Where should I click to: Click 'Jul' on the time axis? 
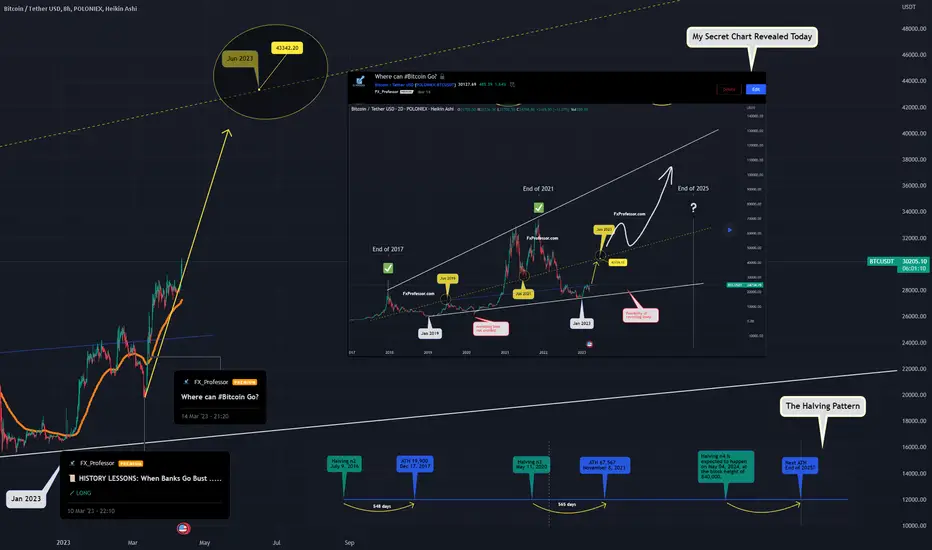[x=276, y=542]
